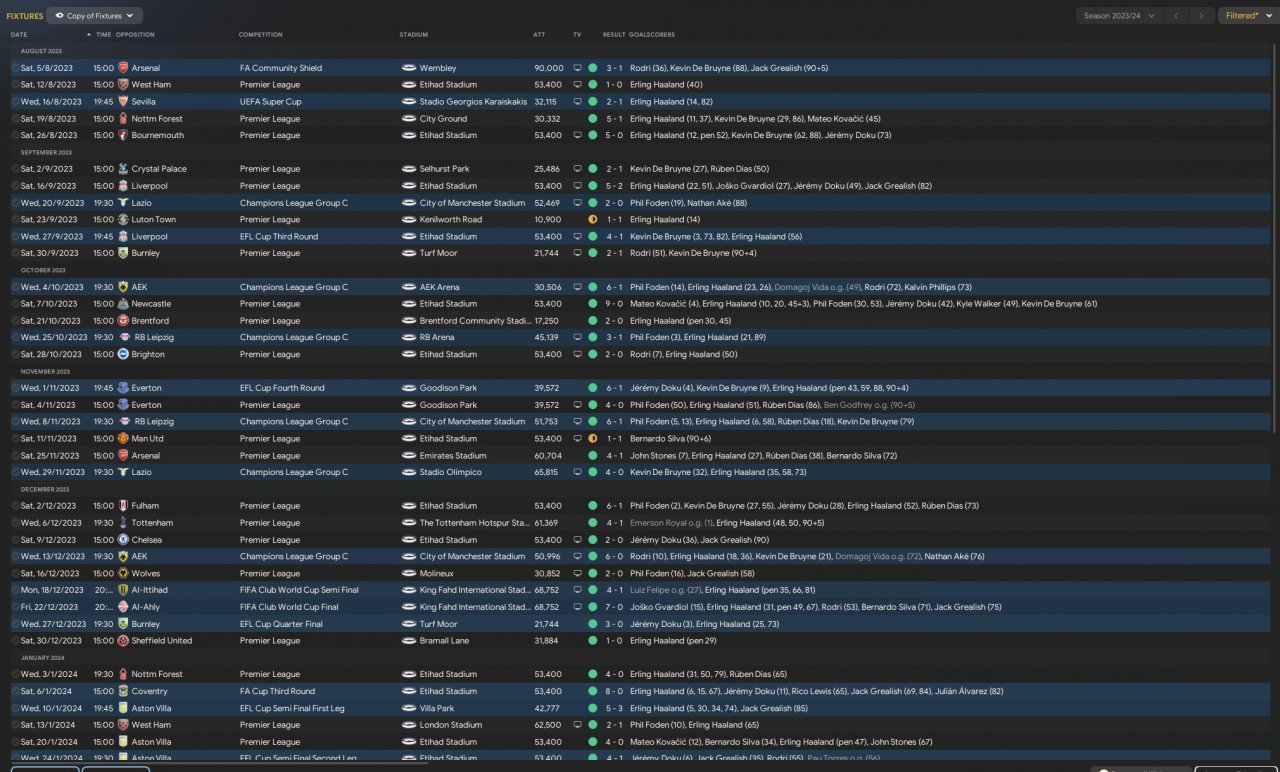Click the Fulham club badge

tap(123, 506)
